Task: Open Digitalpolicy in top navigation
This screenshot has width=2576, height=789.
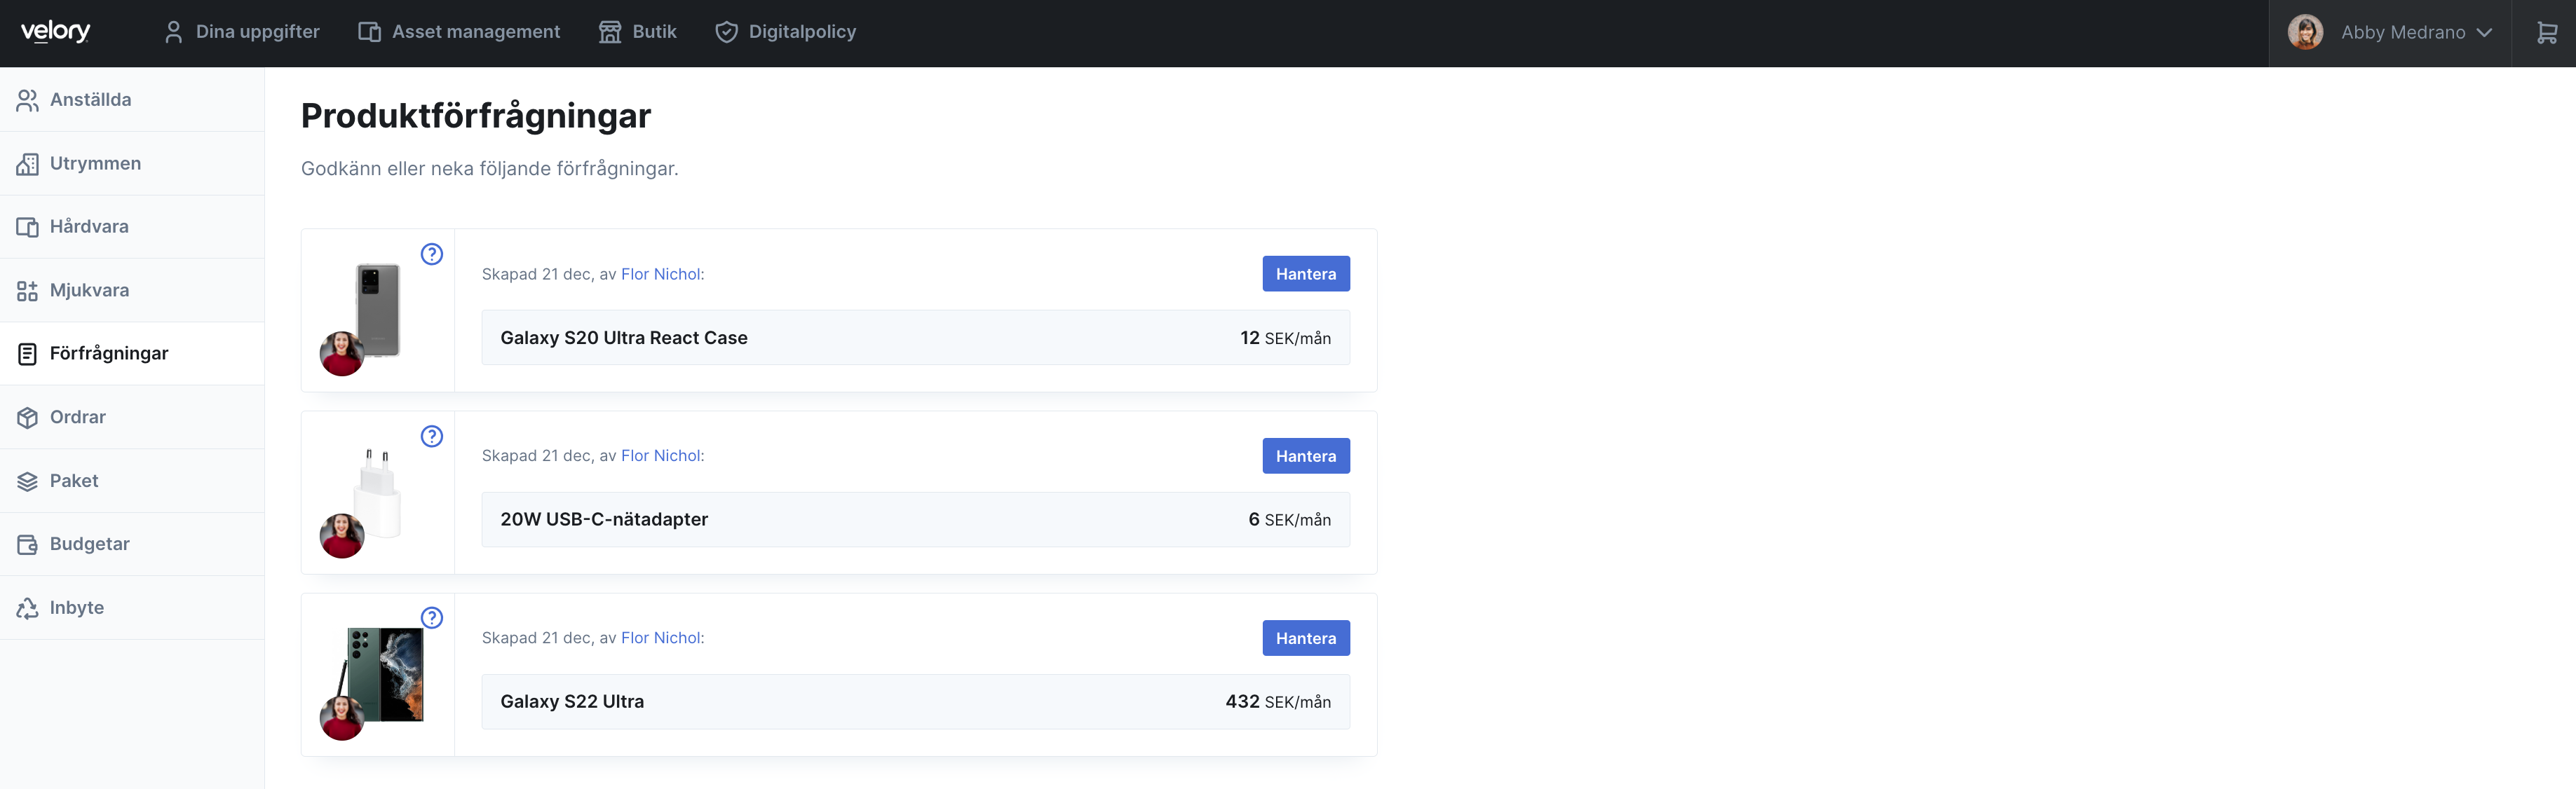Action: (786, 32)
